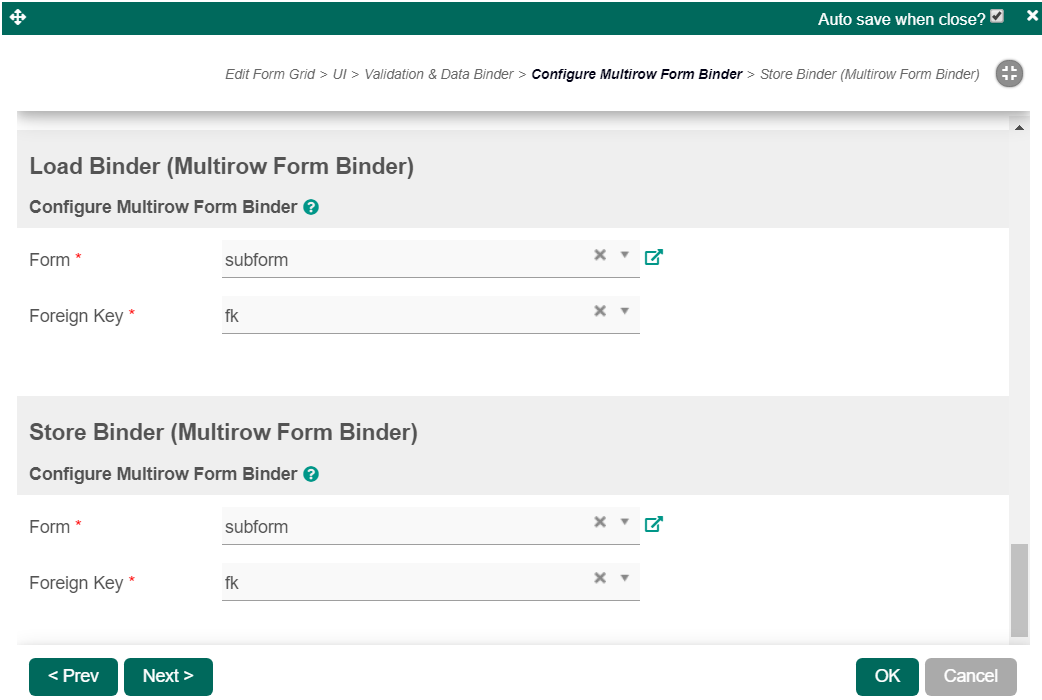The height and width of the screenshot is (700, 1042).
Task: Click the Next > button
Action: click(x=168, y=676)
